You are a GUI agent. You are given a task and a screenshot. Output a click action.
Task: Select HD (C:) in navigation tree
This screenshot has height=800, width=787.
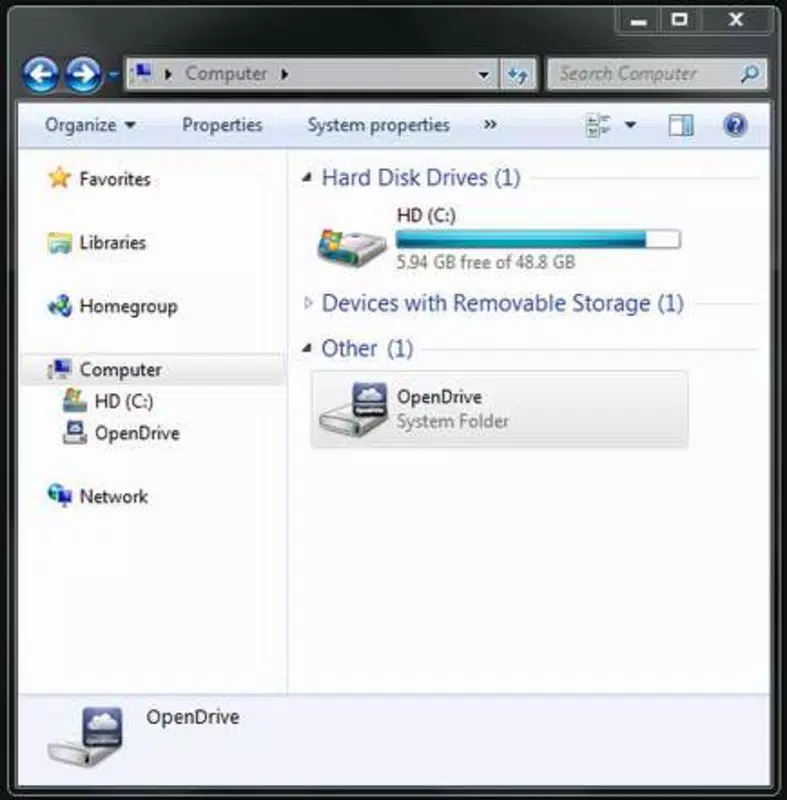124,402
